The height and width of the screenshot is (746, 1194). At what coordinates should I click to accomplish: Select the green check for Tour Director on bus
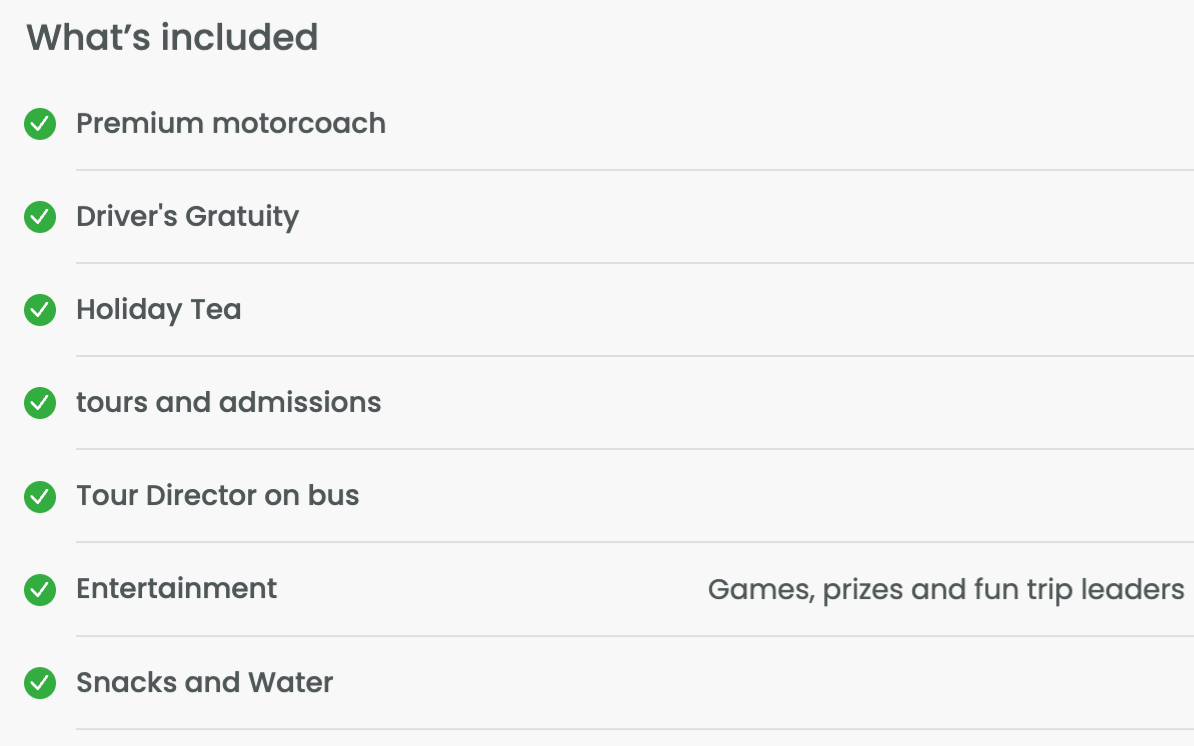(x=40, y=496)
